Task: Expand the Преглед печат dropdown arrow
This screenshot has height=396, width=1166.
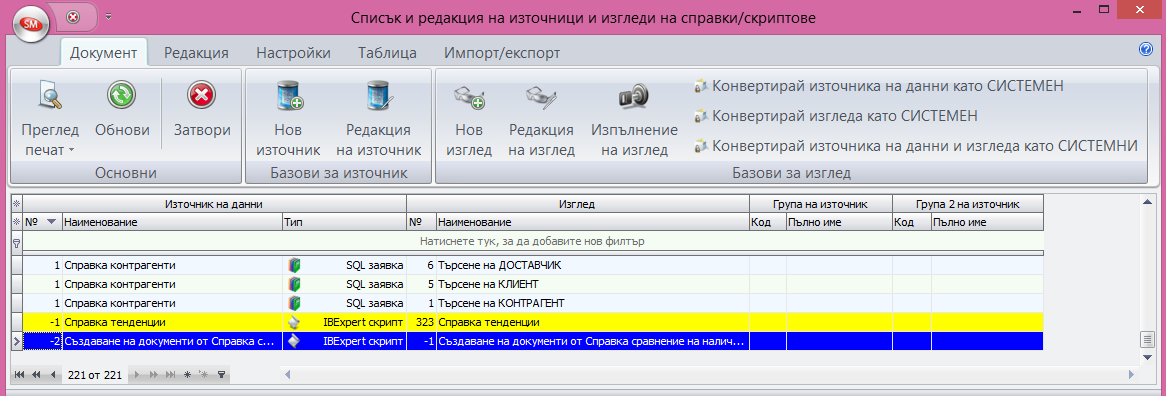Action: (72, 151)
